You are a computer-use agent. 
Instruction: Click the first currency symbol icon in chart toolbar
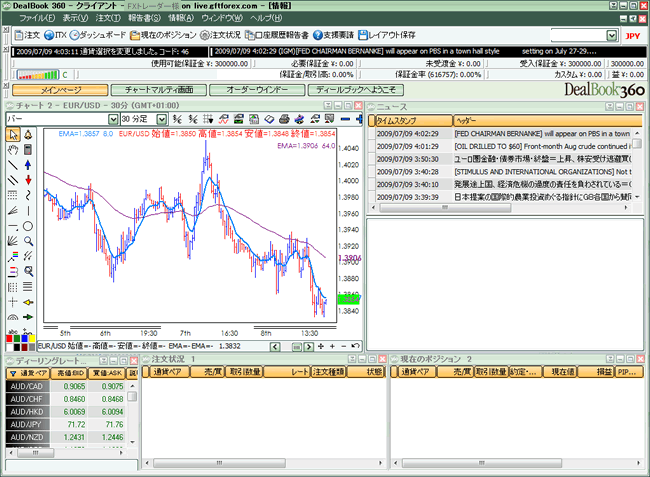point(177,119)
